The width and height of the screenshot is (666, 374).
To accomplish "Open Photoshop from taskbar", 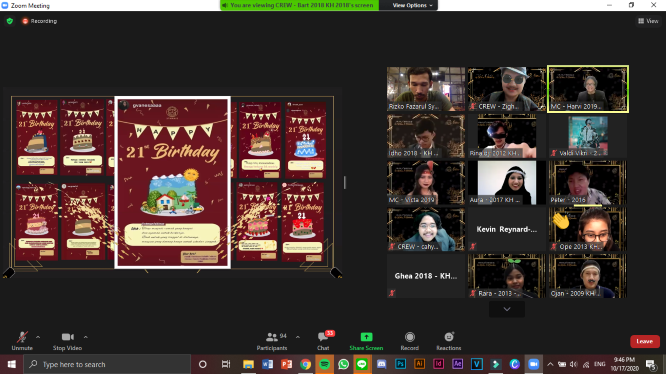I will [x=400, y=364].
